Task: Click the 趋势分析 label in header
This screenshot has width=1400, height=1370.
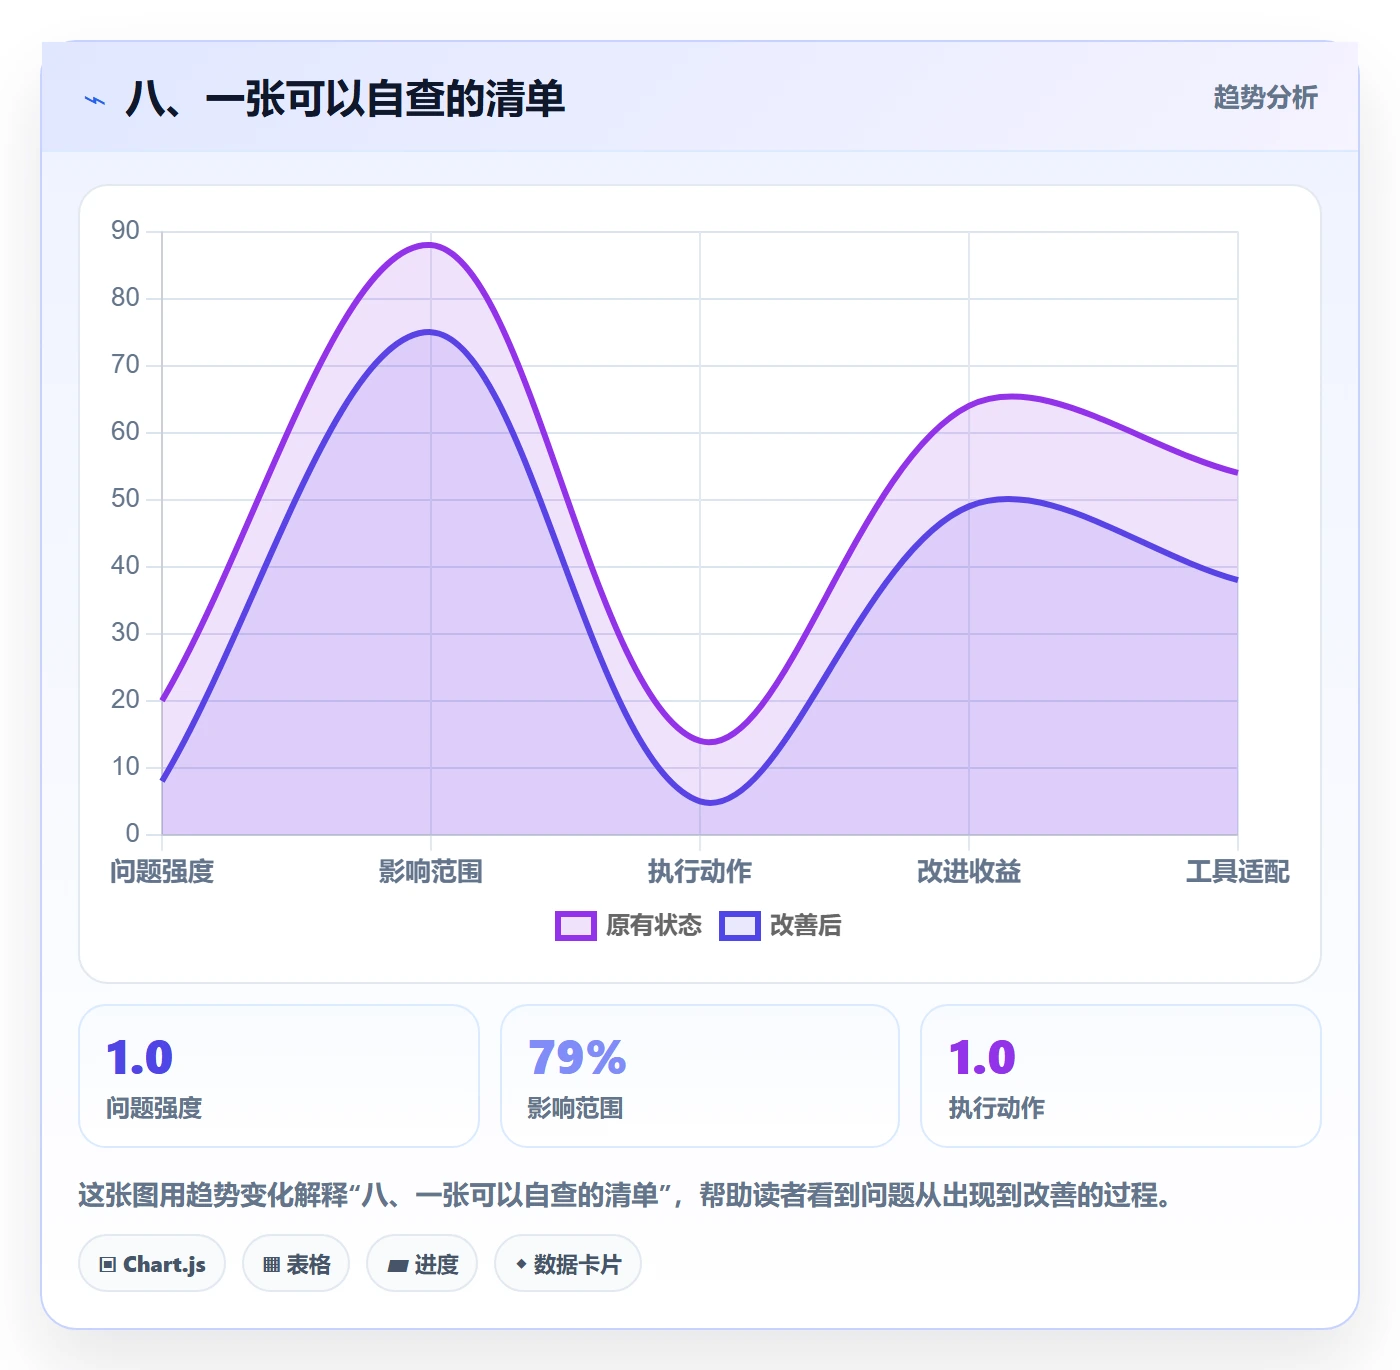Action: pyautogui.click(x=1265, y=97)
